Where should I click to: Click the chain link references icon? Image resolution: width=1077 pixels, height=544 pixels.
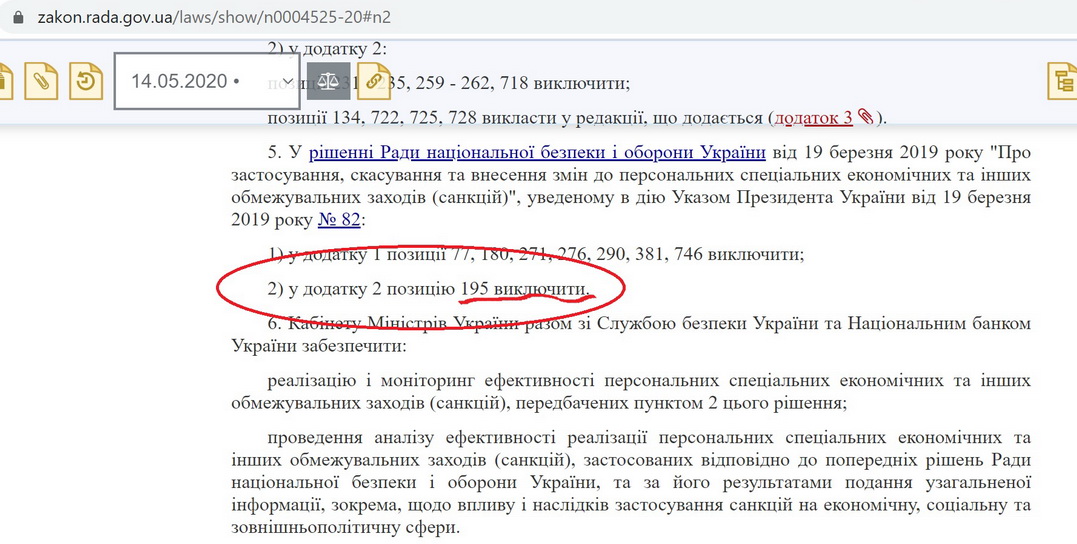pos(373,81)
